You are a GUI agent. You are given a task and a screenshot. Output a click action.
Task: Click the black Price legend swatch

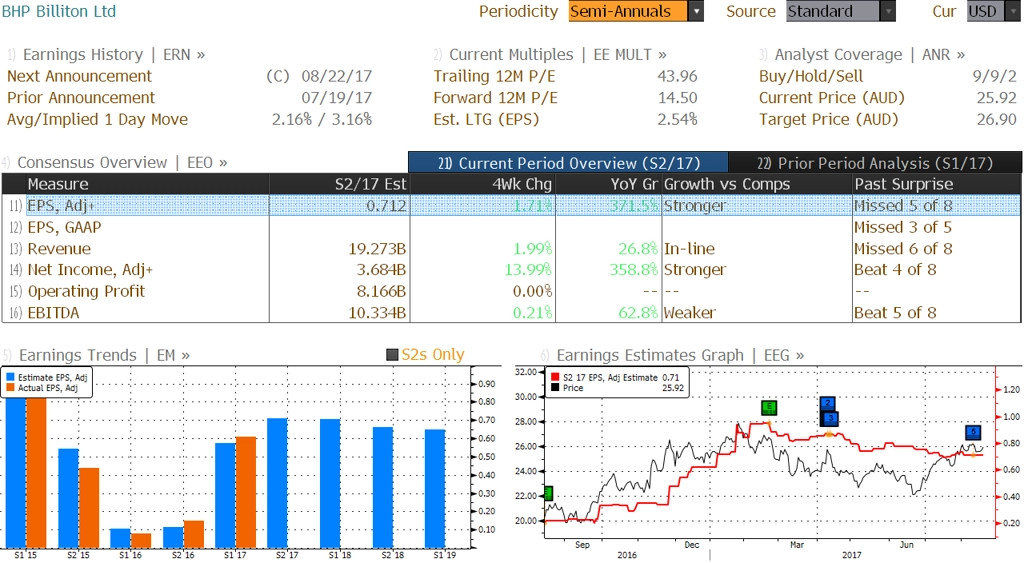click(x=555, y=388)
